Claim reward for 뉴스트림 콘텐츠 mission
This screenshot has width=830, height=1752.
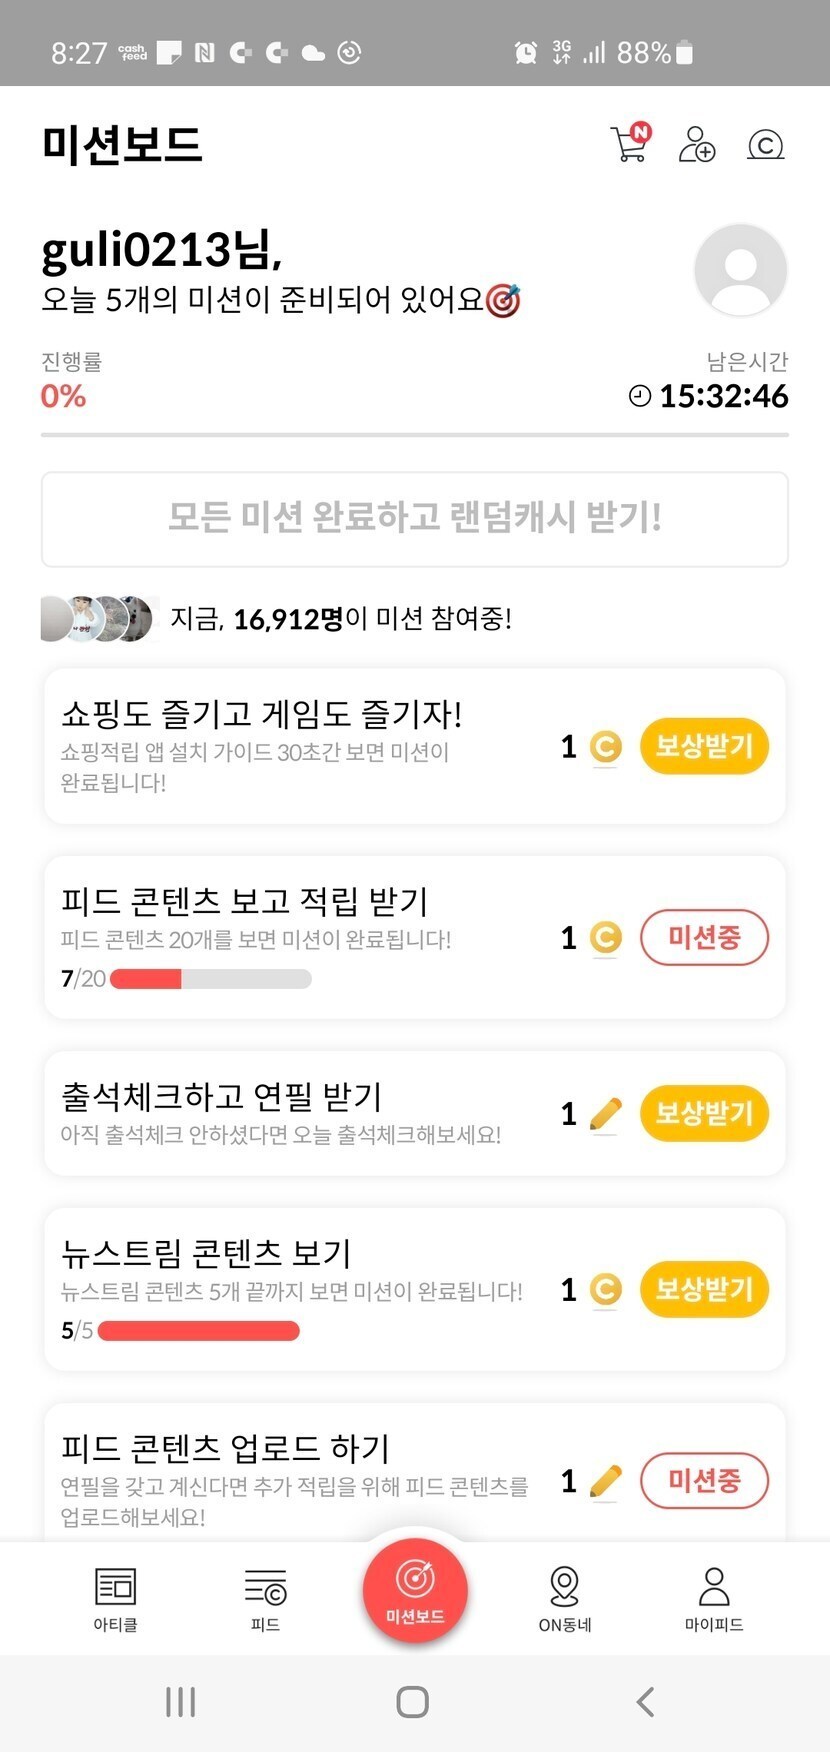(704, 1289)
